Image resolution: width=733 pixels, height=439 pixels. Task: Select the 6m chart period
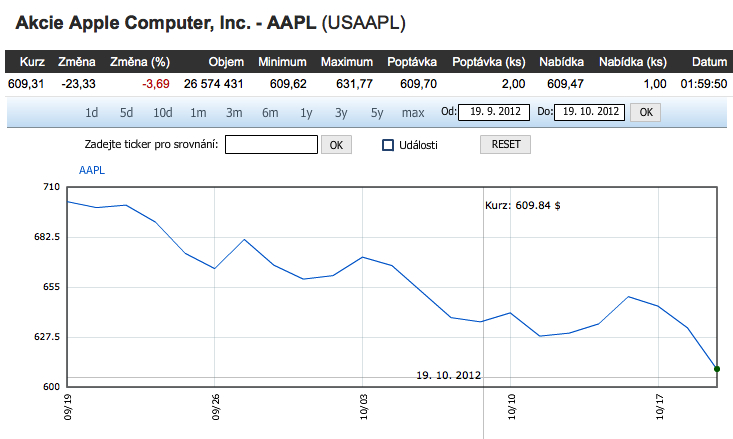pos(270,112)
